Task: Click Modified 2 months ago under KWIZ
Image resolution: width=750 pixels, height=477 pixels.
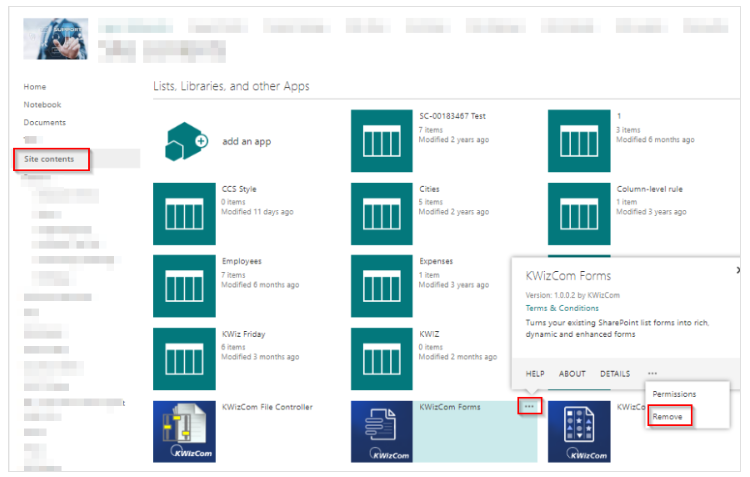Action: tap(458, 356)
